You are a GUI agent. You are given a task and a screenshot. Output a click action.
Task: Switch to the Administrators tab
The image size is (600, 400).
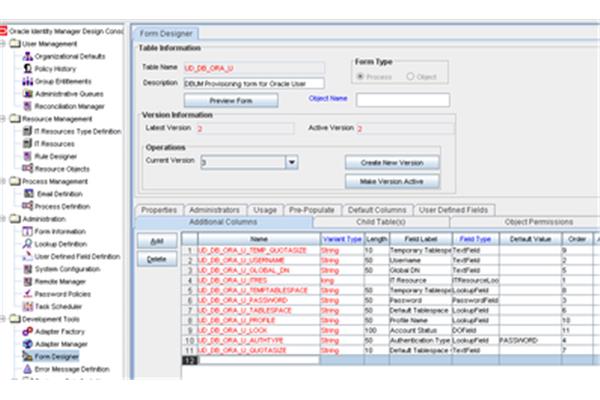(214, 210)
